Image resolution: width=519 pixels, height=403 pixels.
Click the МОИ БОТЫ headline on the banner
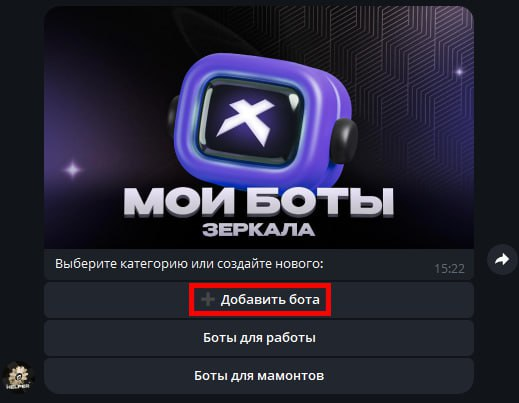click(x=259, y=202)
